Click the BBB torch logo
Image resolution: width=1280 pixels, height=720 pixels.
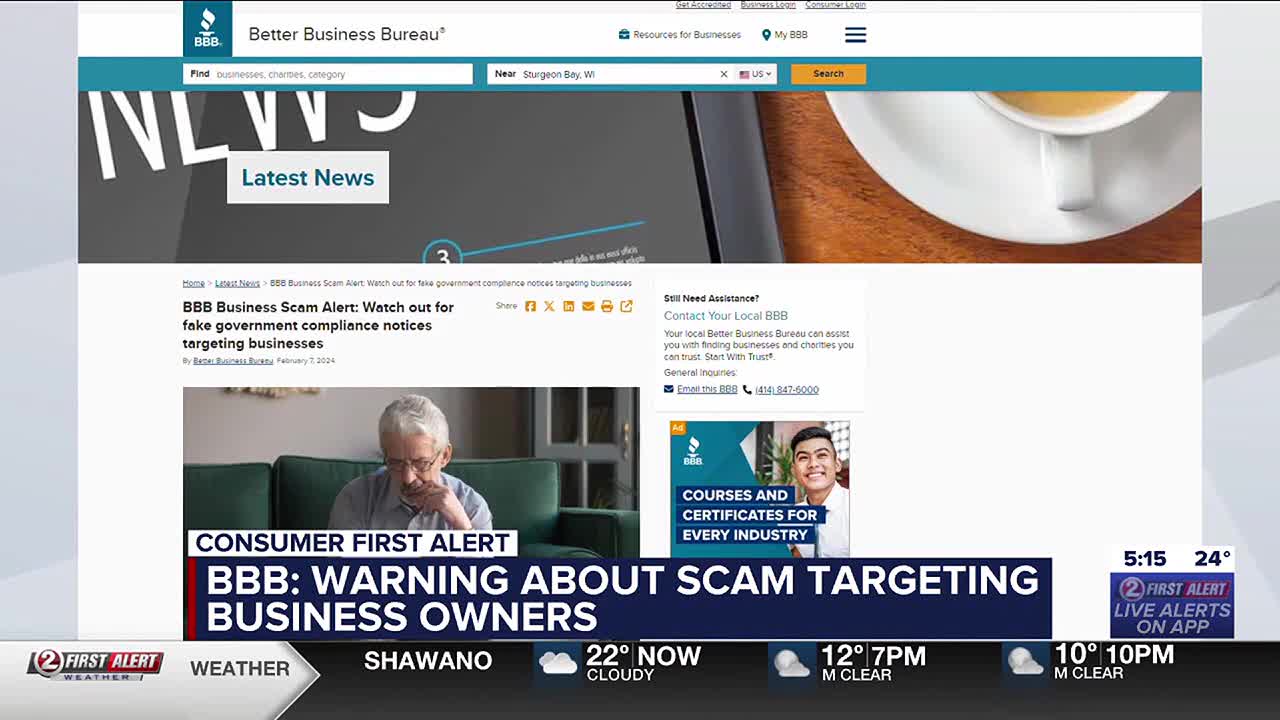208,28
